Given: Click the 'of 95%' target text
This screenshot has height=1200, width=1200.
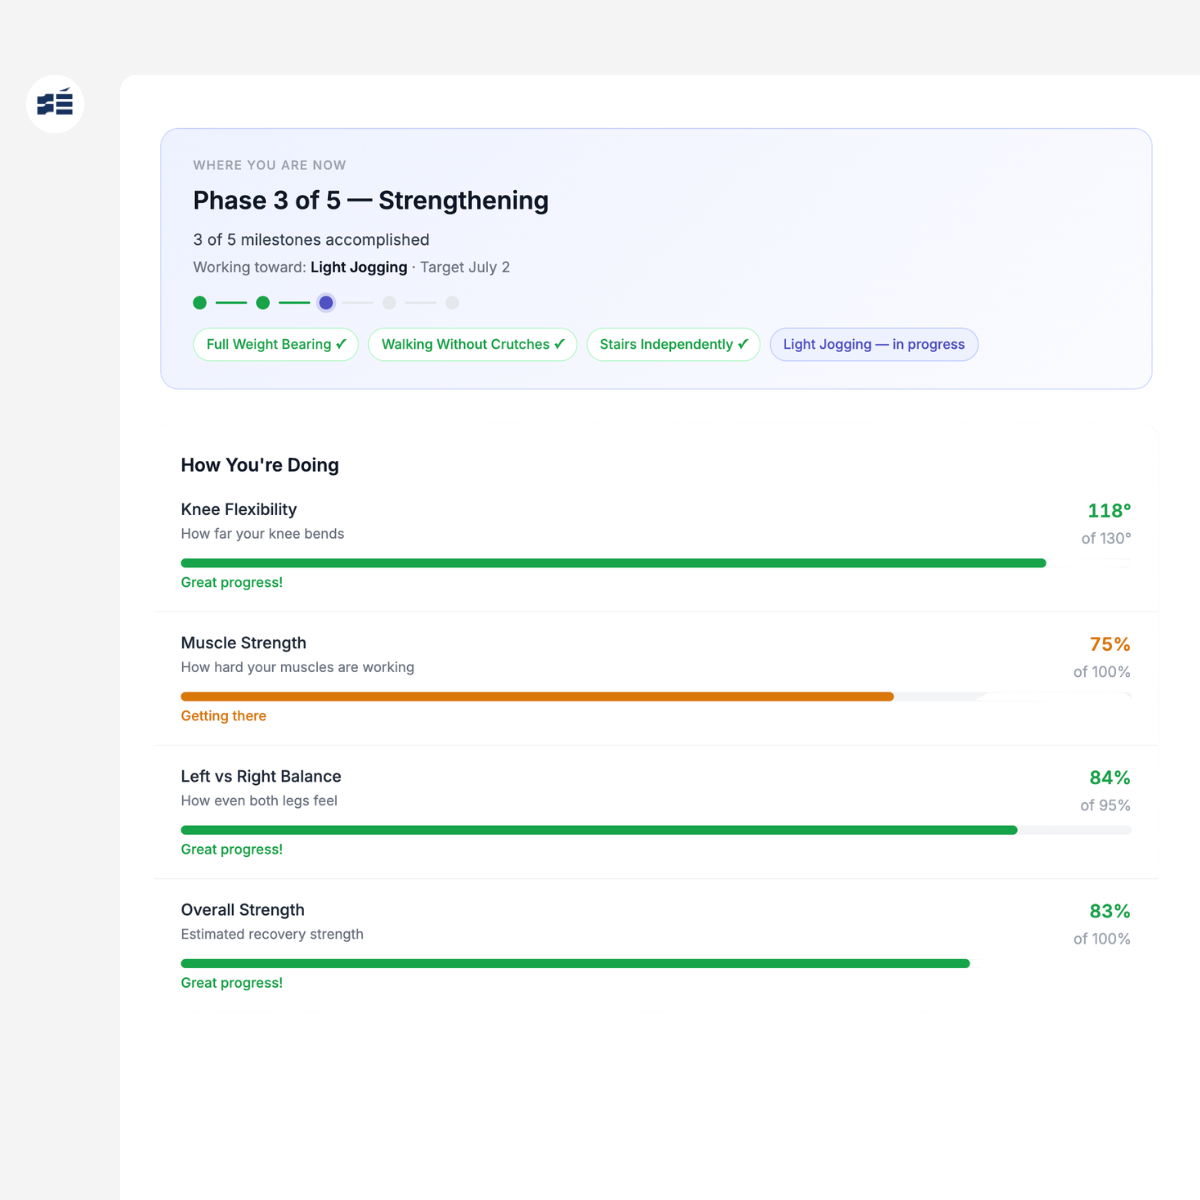Looking at the screenshot, I should click(1106, 805).
